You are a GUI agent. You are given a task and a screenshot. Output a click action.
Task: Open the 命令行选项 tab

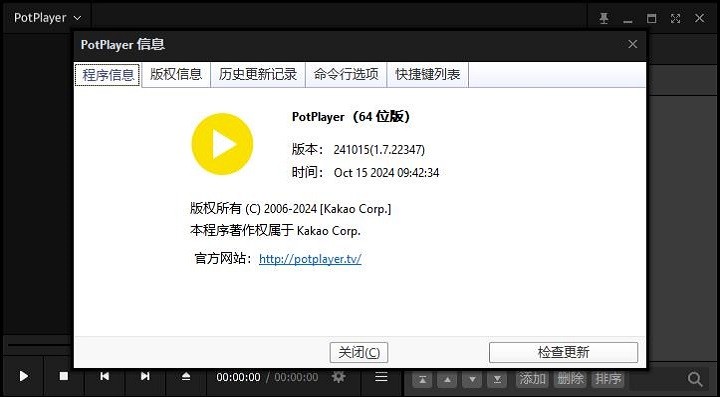(346, 74)
